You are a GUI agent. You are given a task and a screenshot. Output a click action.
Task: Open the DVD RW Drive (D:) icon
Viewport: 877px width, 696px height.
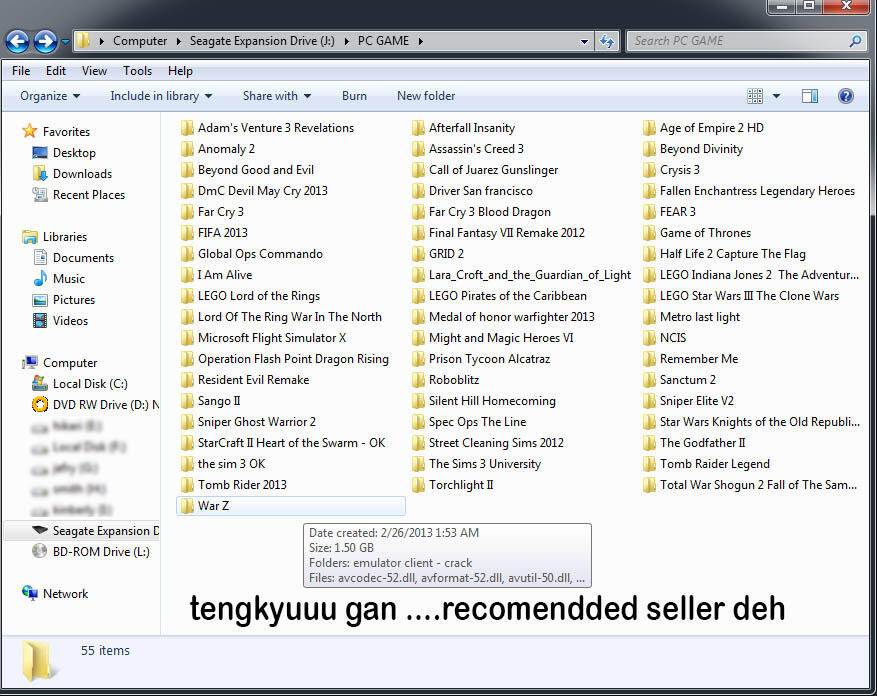pyautogui.click(x=40, y=405)
